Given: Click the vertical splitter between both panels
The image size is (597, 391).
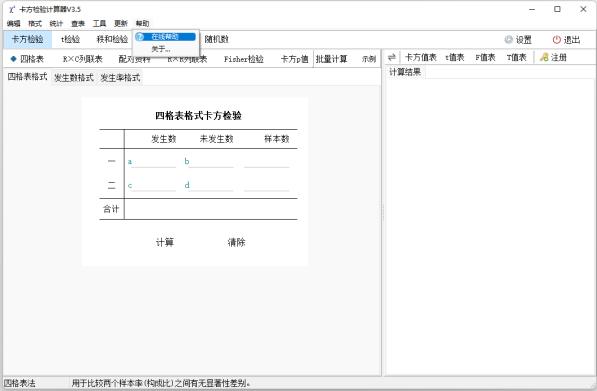Looking at the screenshot, I should 383,212.
